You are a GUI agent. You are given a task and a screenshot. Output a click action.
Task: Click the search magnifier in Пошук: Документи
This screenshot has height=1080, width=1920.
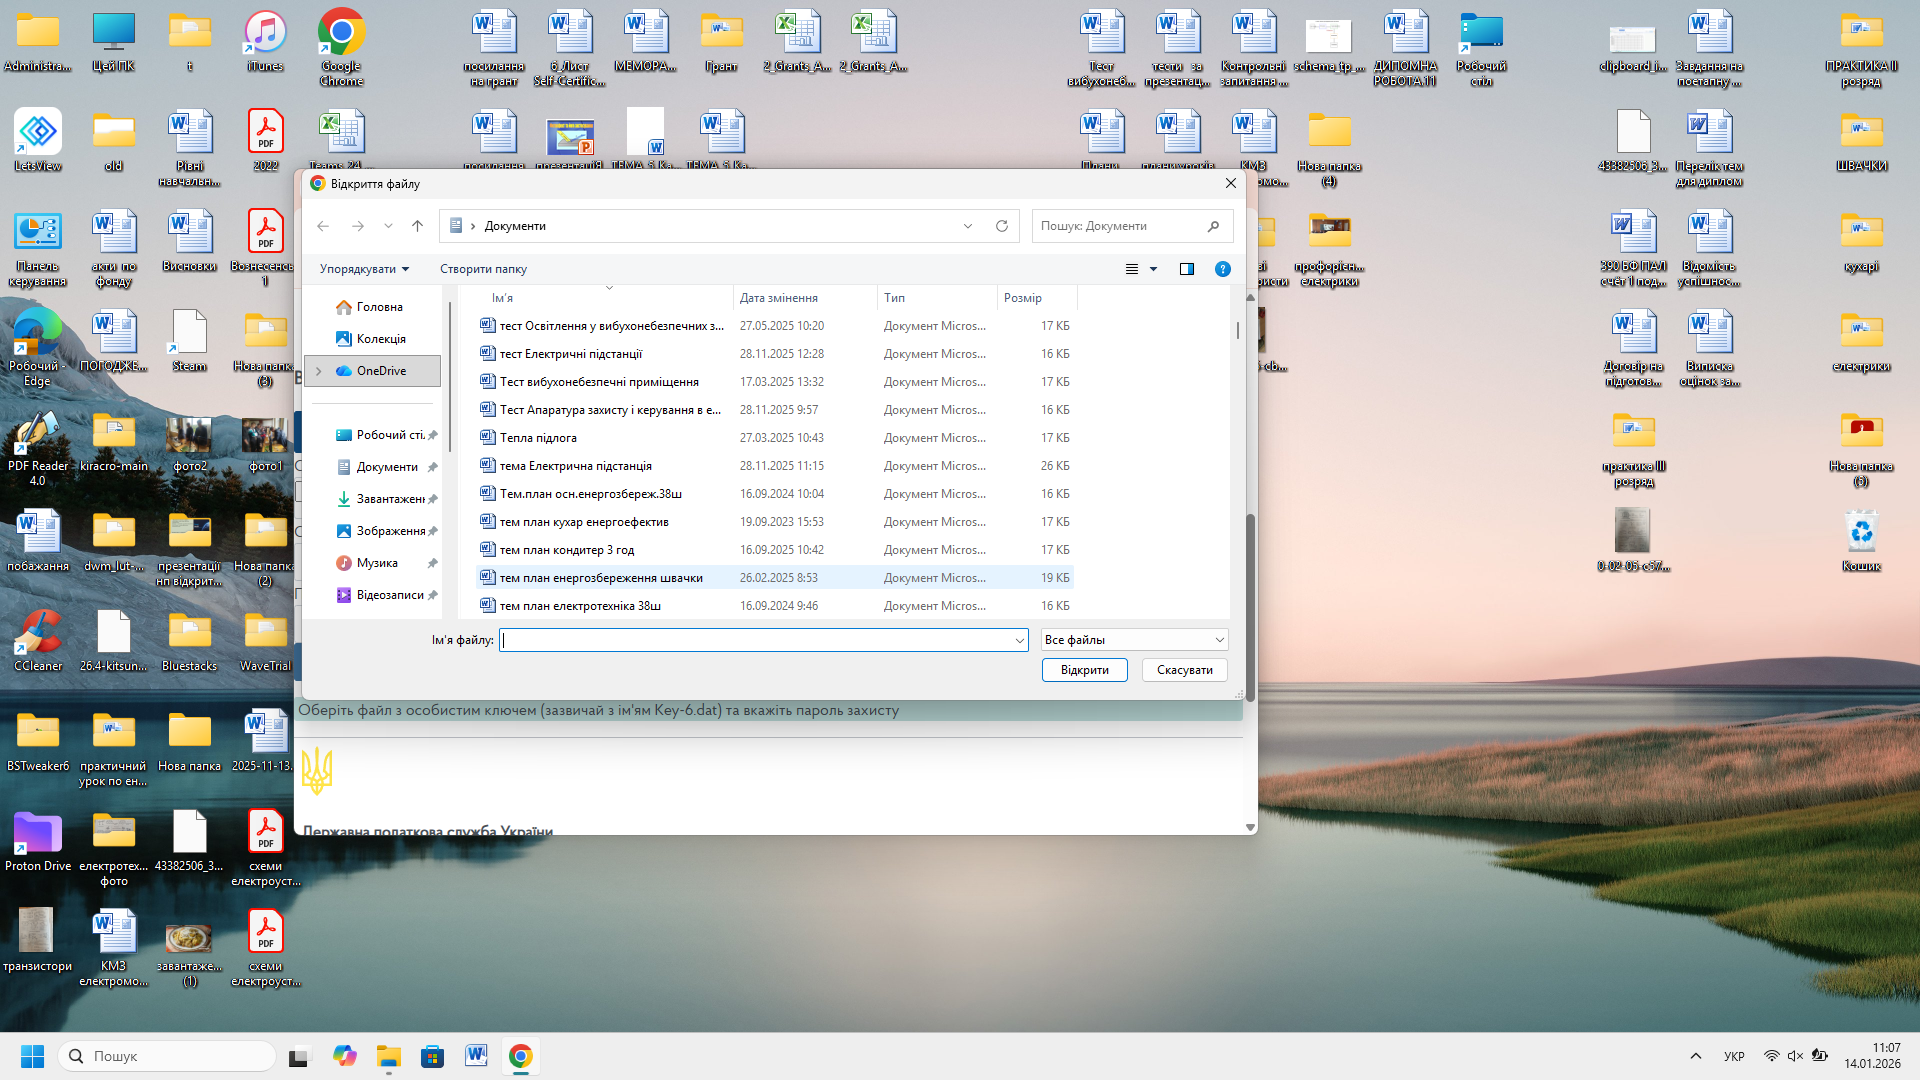click(x=1213, y=226)
